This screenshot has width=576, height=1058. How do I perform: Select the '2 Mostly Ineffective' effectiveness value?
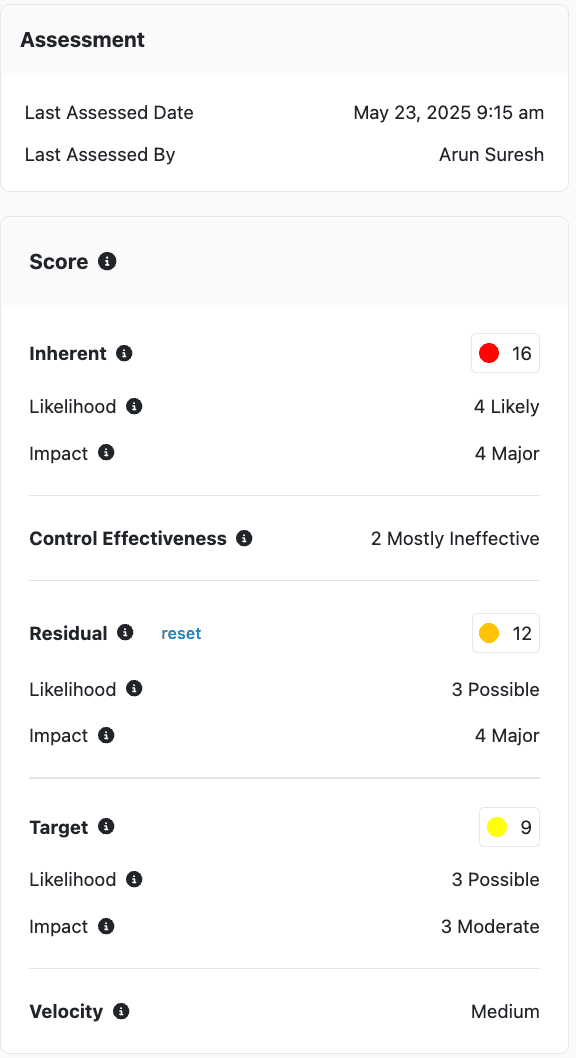(x=455, y=538)
